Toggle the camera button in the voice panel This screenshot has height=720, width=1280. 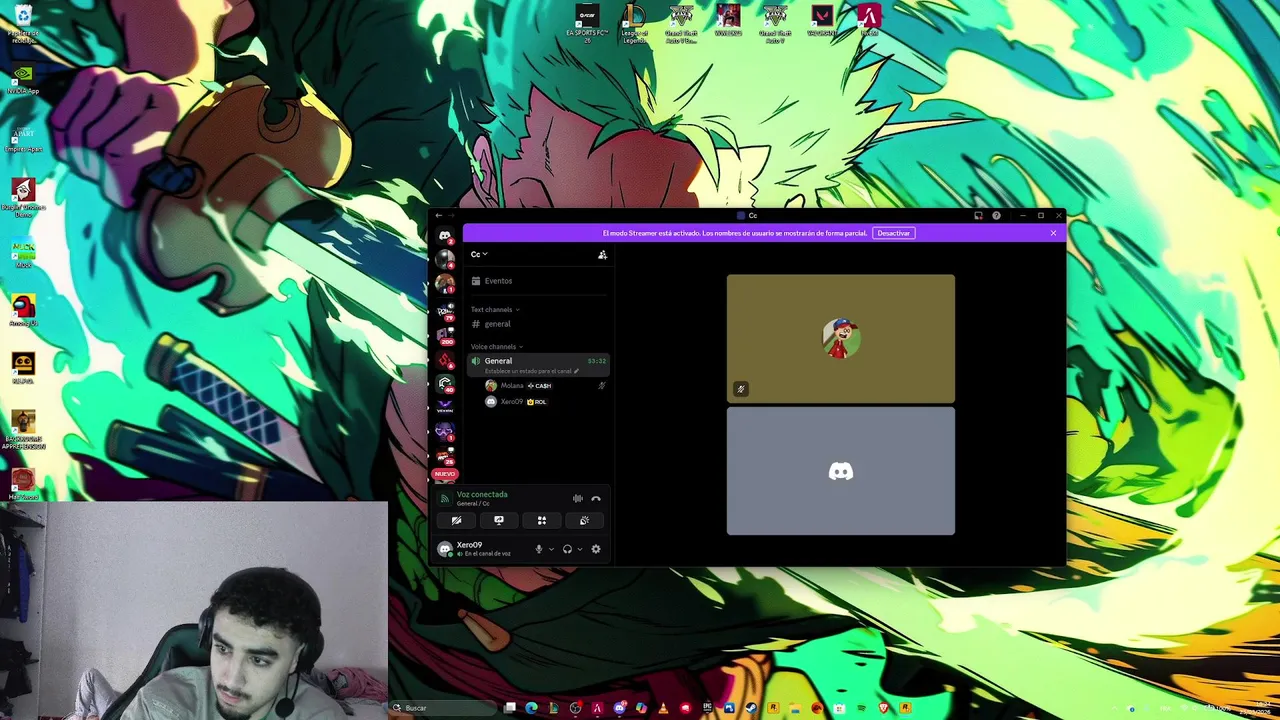[x=456, y=520]
